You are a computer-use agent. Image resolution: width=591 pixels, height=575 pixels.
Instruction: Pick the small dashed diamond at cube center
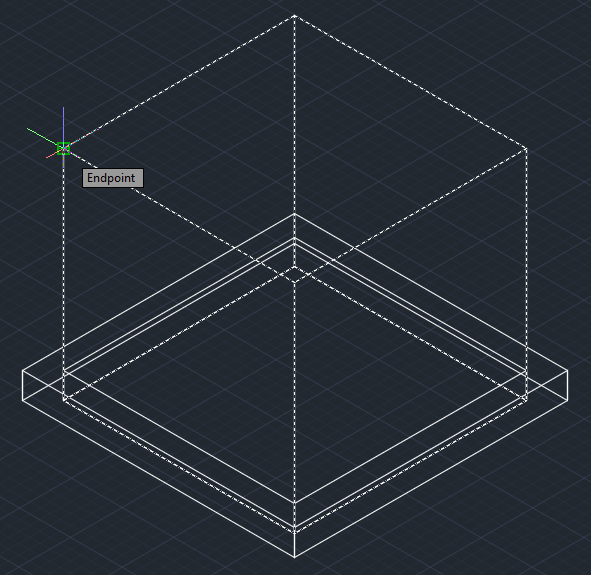click(x=294, y=274)
